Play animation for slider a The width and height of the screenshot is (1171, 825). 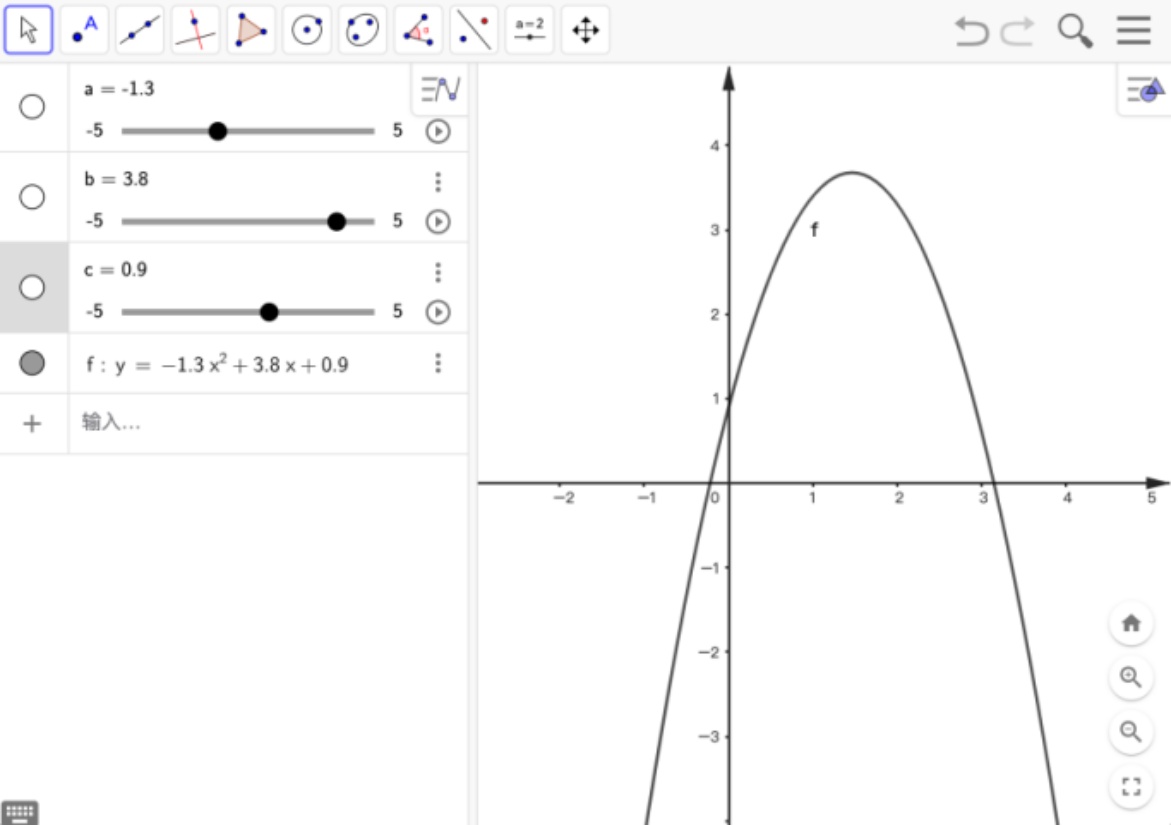coord(437,131)
